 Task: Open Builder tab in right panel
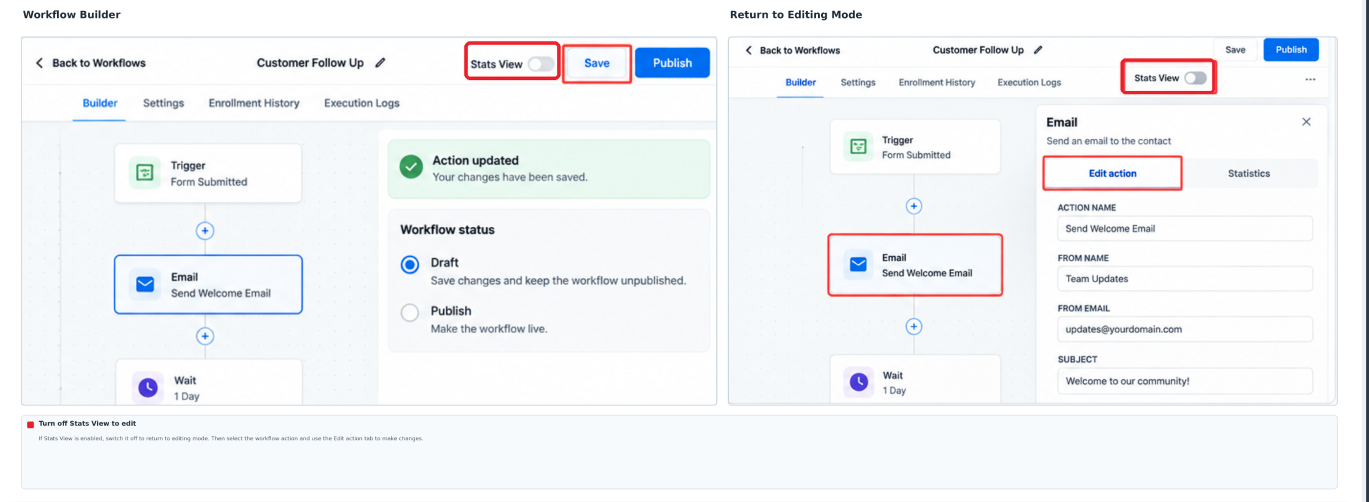(800, 82)
